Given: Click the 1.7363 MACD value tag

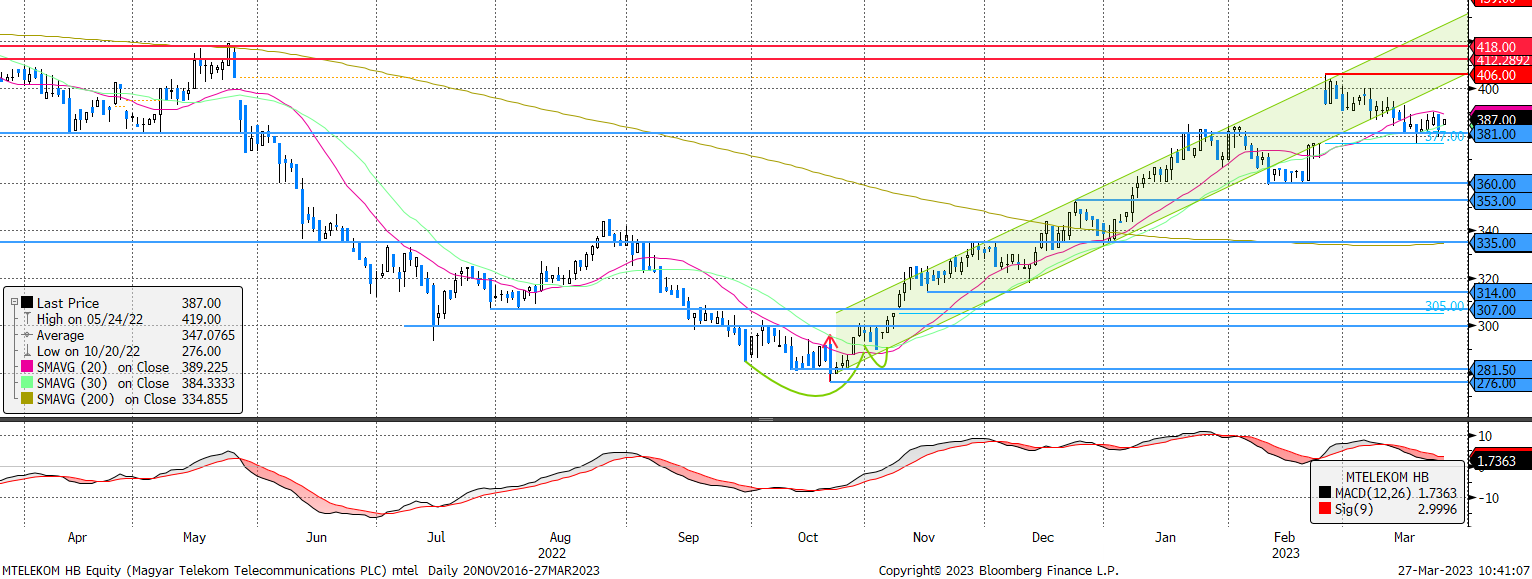Looking at the screenshot, I should point(1501,461).
